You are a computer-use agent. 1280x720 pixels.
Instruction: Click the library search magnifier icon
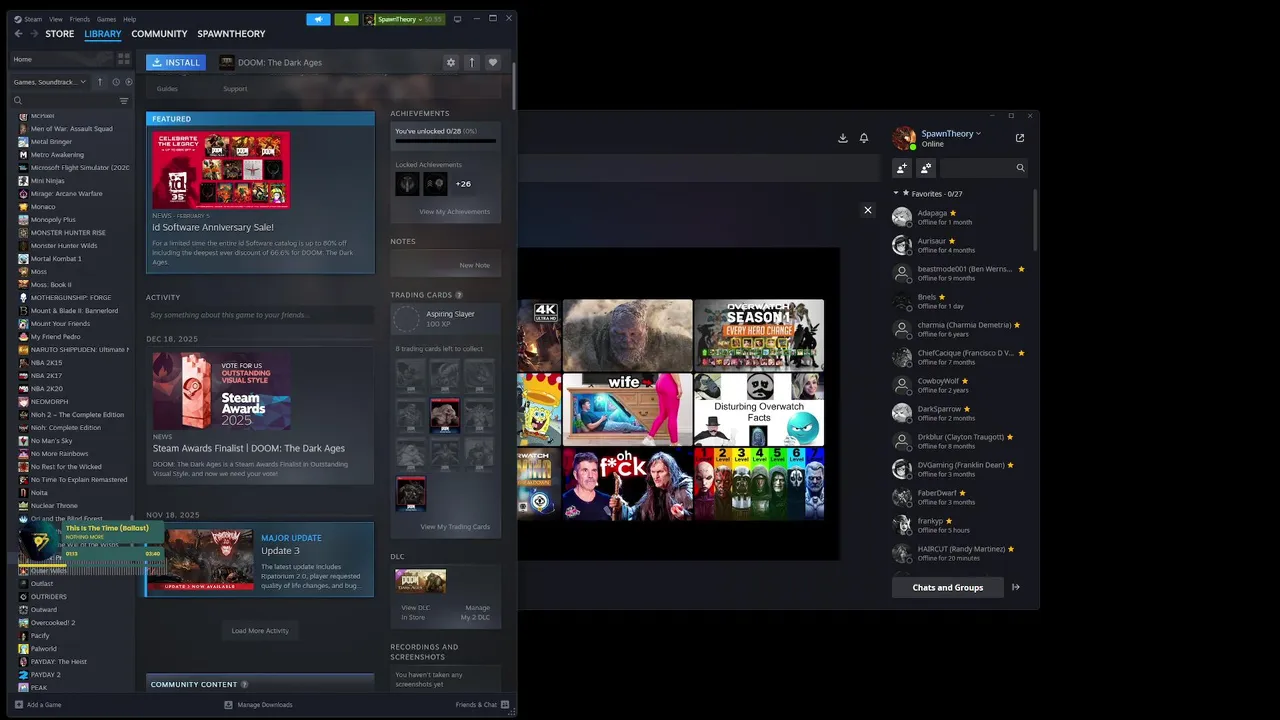click(18, 101)
